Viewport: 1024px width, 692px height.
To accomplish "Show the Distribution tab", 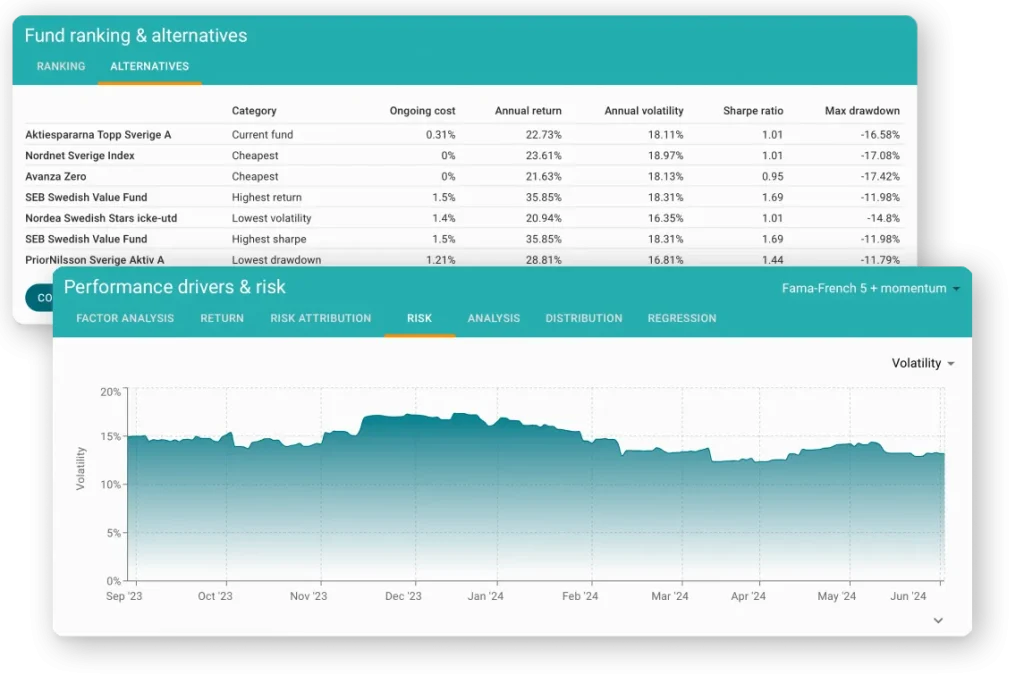I will pyautogui.click(x=583, y=318).
